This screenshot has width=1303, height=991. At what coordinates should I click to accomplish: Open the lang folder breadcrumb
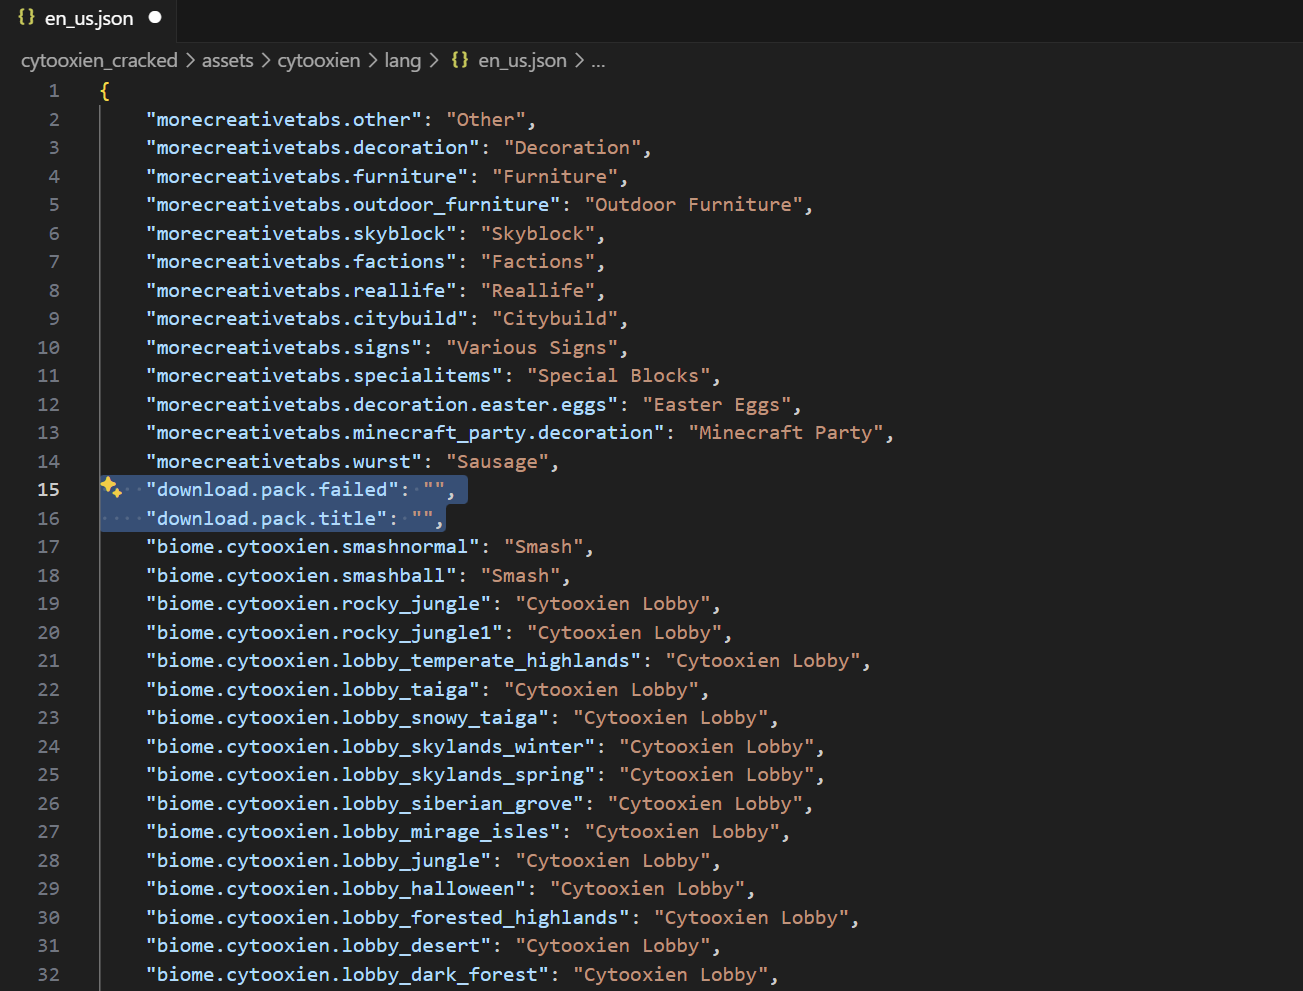click(x=402, y=60)
